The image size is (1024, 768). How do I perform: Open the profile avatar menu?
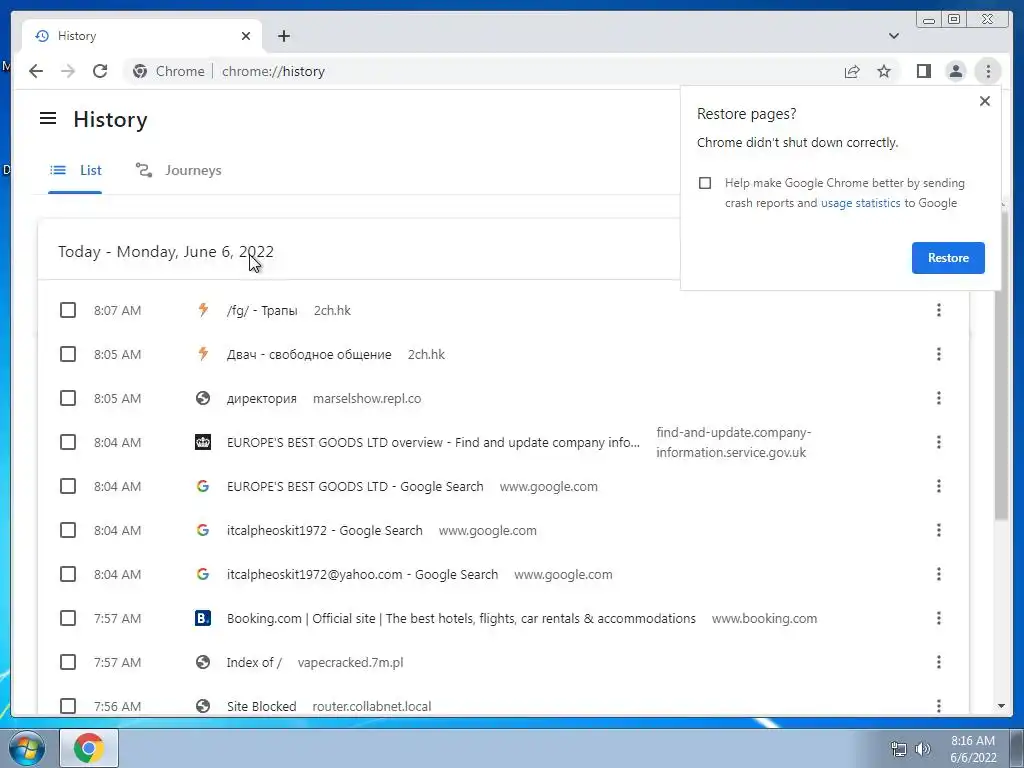click(955, 71)
